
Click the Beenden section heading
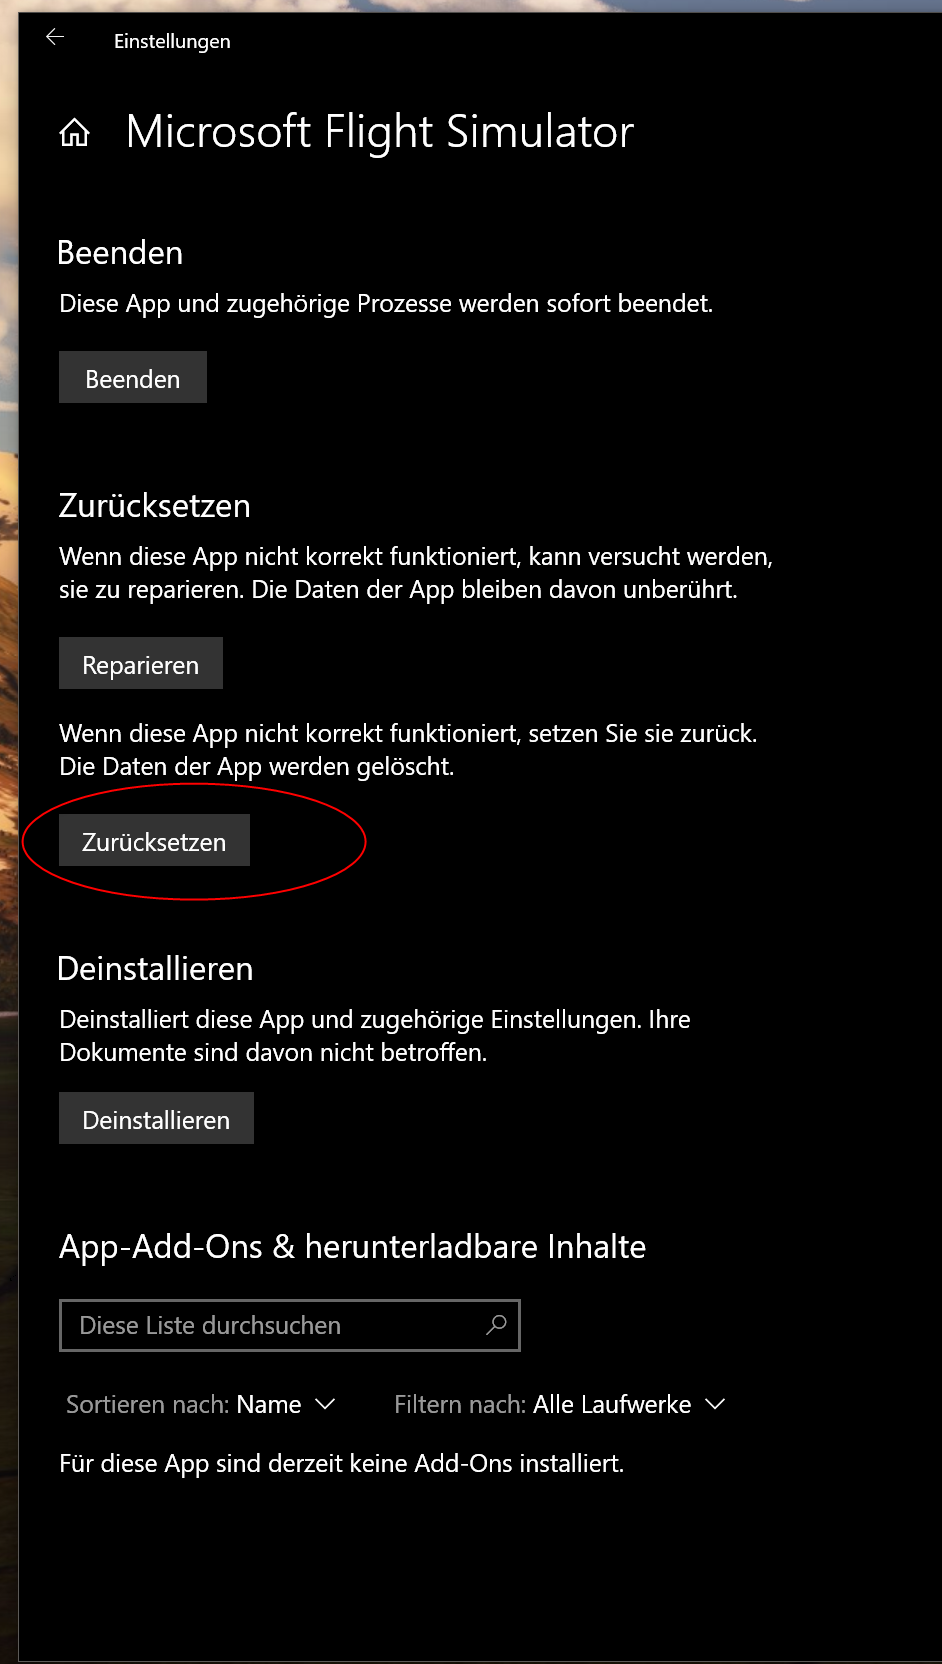(x=120, y=253)
